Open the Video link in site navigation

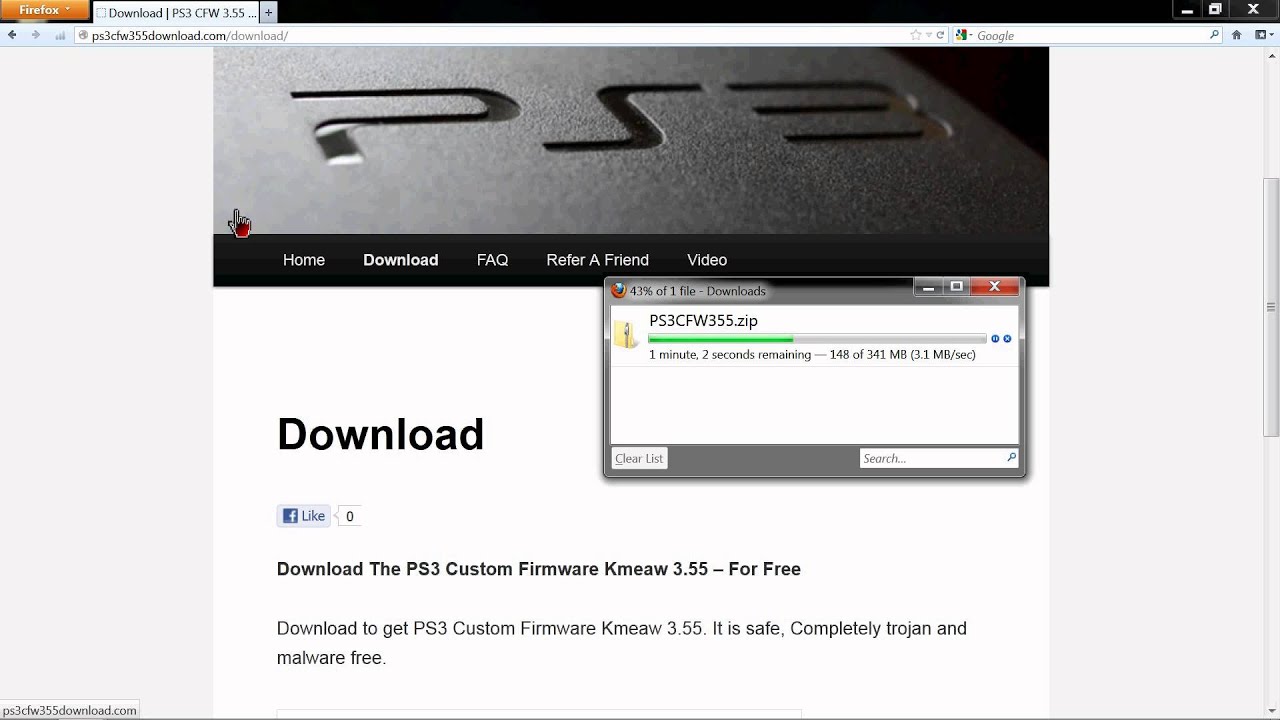(707, 260)
